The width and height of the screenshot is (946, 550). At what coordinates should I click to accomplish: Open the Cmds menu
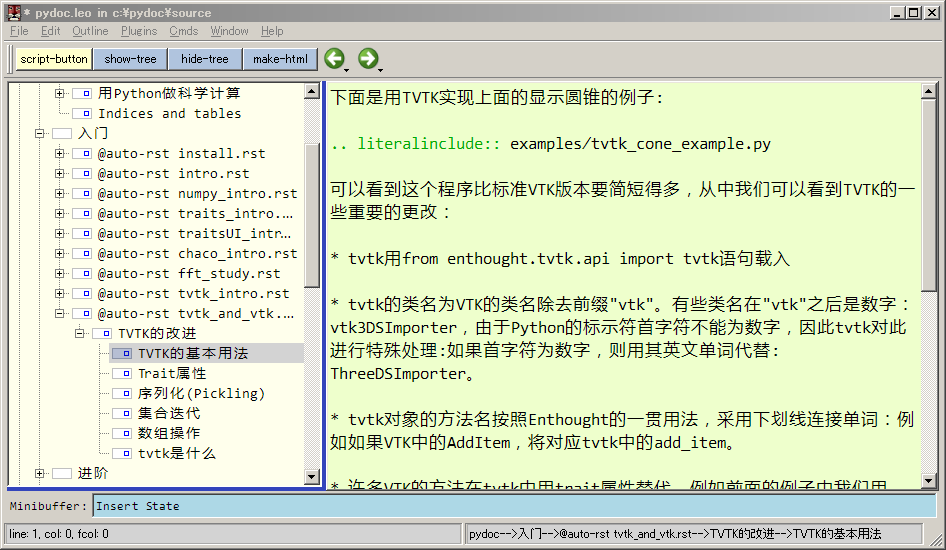(183, 31)
